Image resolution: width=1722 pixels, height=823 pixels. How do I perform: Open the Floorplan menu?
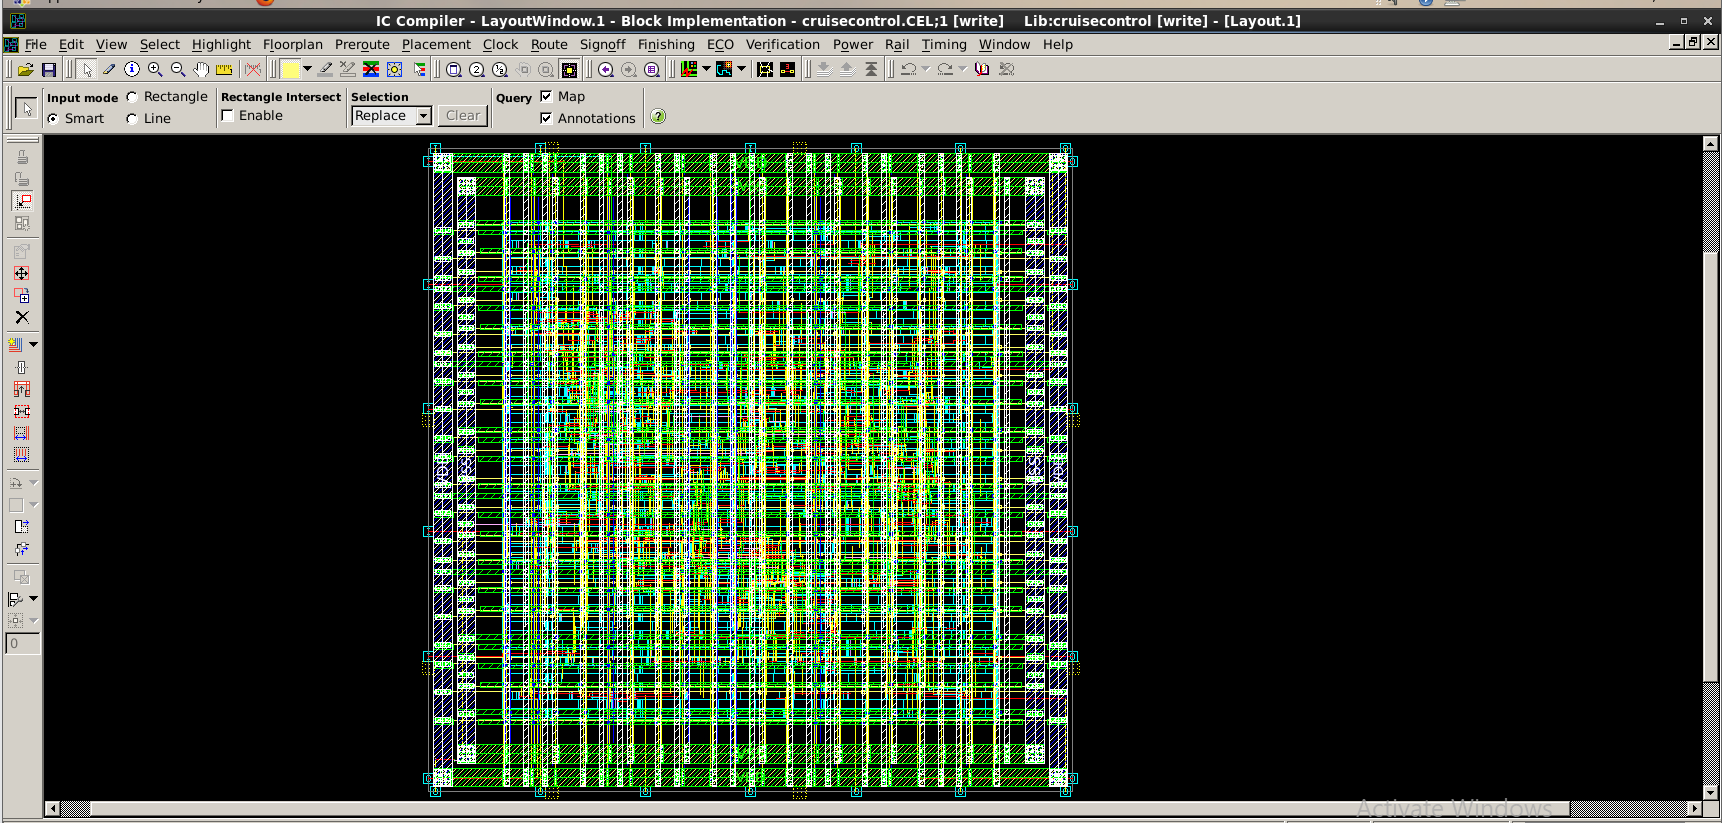[x=293, y=45]
